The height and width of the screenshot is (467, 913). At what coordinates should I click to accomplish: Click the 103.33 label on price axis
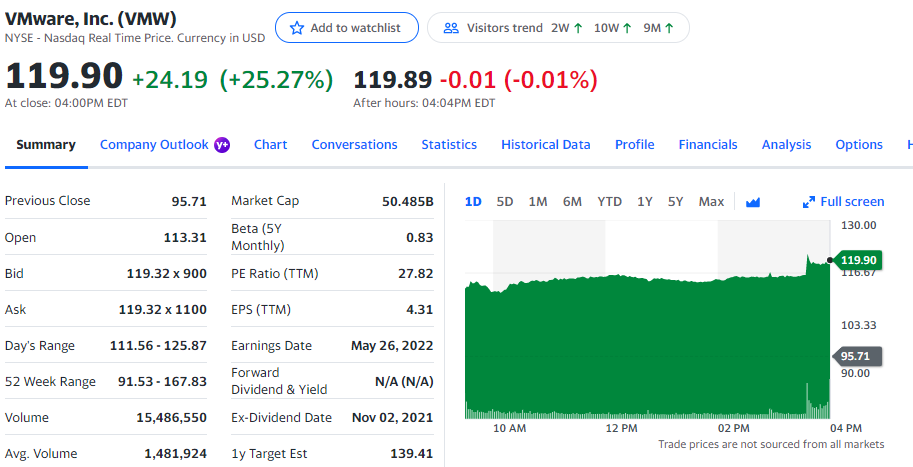pos(858,325)
